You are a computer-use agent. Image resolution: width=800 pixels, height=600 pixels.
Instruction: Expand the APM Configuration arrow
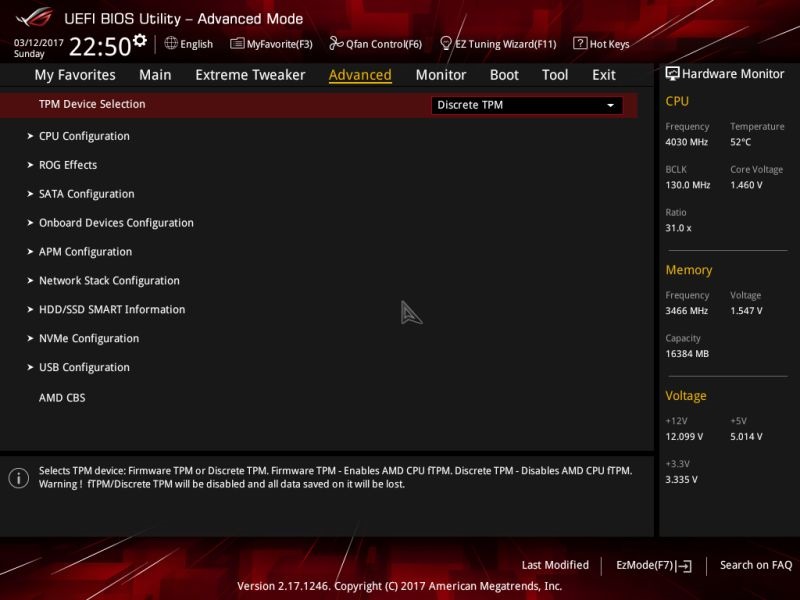pos(30,252)
